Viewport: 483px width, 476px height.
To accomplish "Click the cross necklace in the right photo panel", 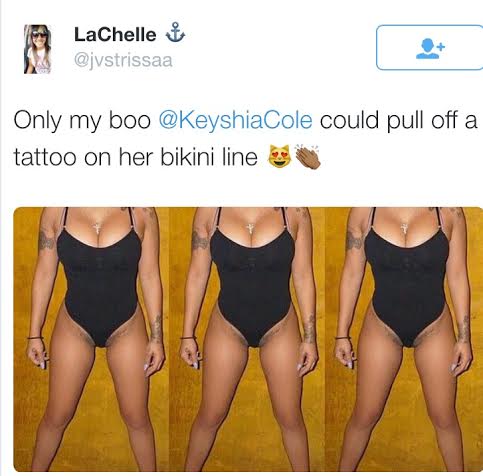I will (404, 228).
